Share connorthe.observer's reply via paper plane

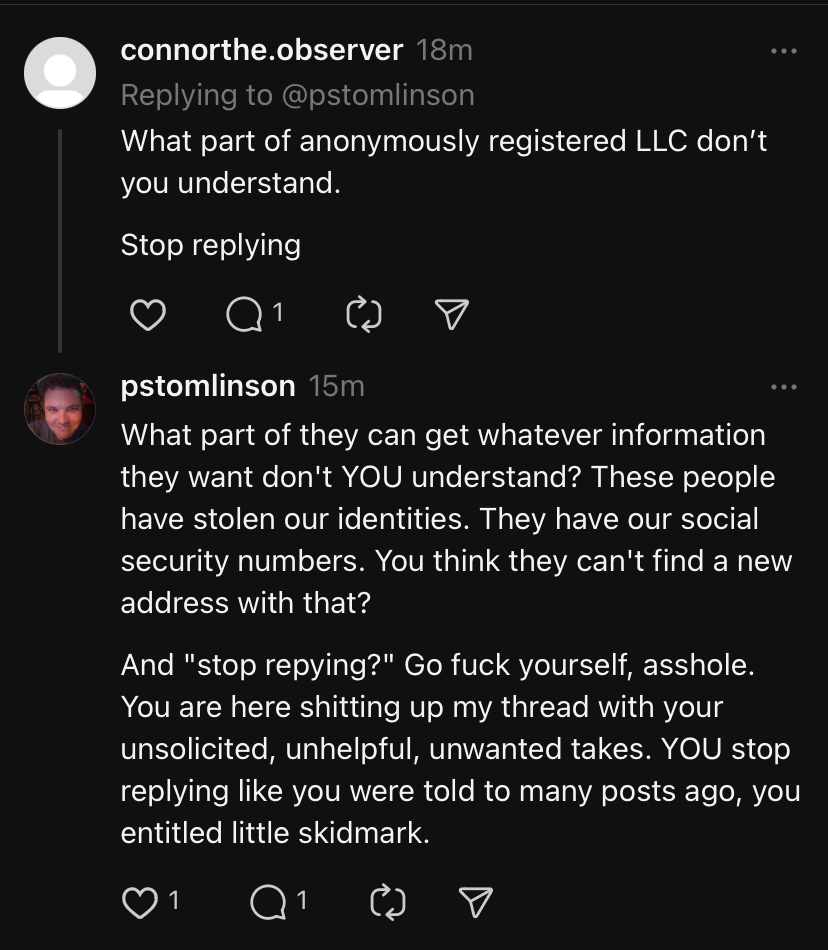pos(452,314)
